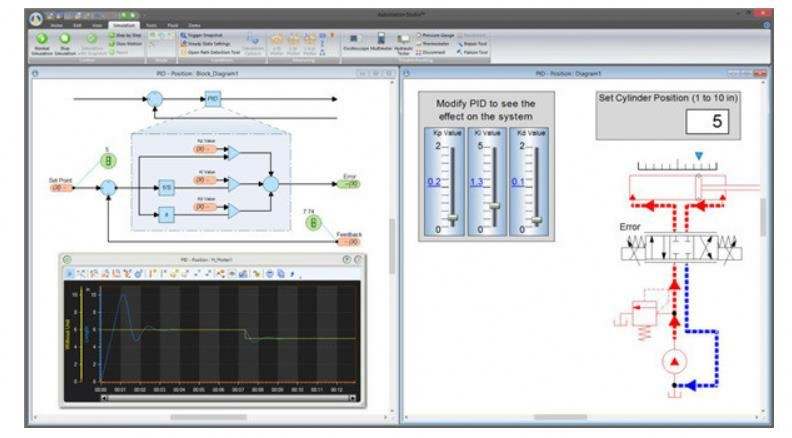Click the PID block in diagram
The height and width of the screenshot is (438, 792).
[214, 98]
